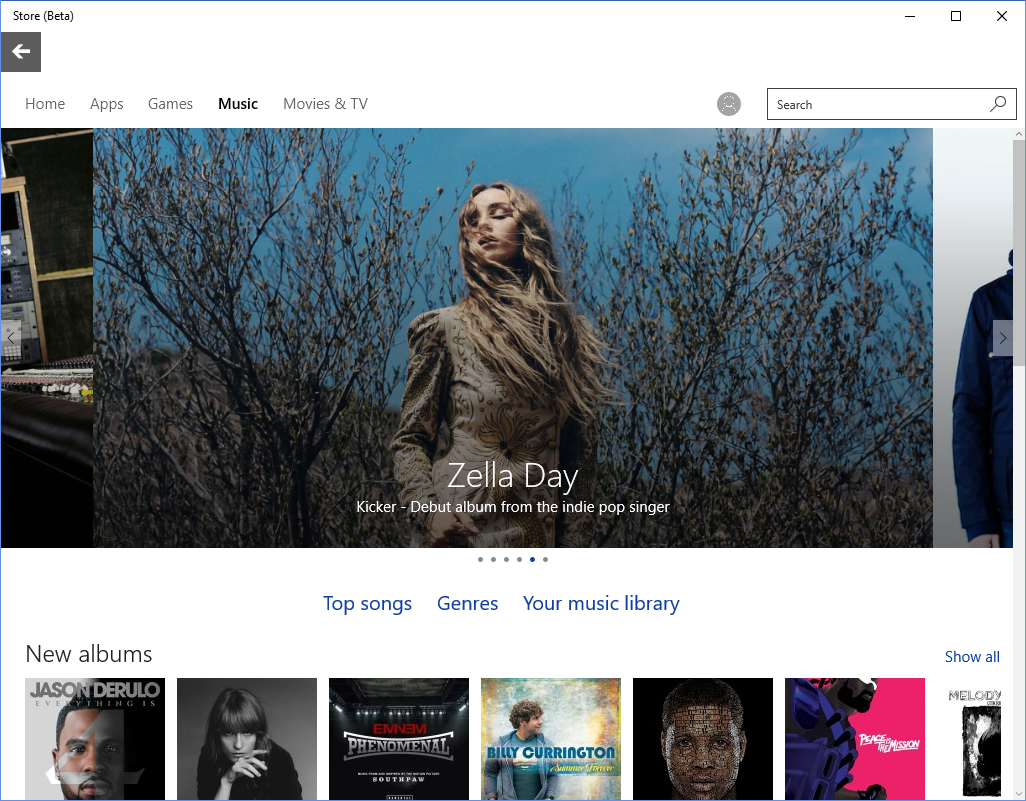The image size is (1026, 801).
Task: Go to the Home section
Action: pyautogui.click(x=45, y=103)
